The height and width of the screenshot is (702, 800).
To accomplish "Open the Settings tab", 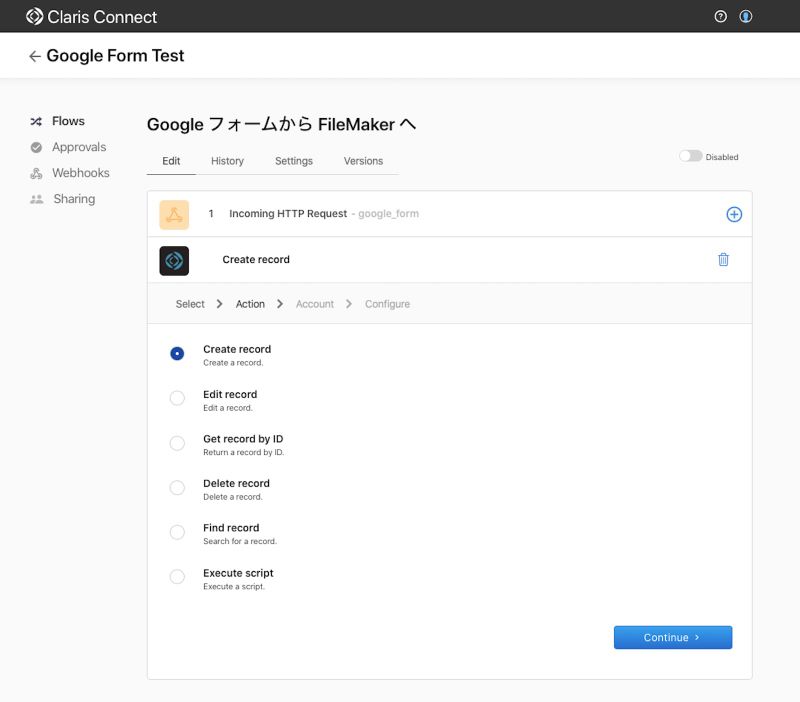I will 294,161.
